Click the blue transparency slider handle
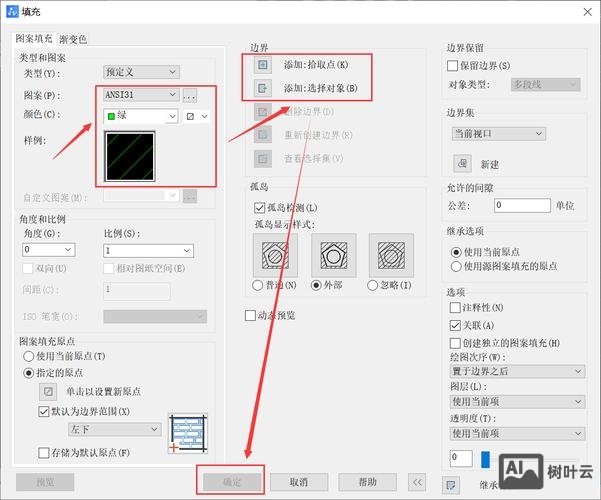Screen dimensions: 601x500 (x=485, y=459)
